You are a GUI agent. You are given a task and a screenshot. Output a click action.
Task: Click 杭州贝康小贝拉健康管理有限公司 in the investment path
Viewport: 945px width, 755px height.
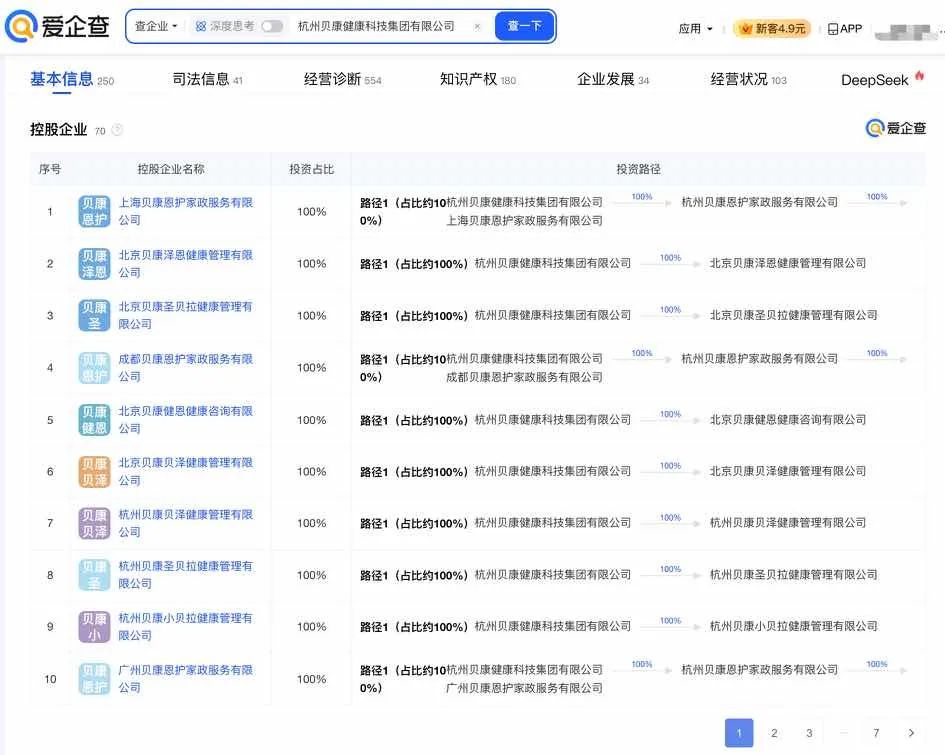[x=793, y=627]
